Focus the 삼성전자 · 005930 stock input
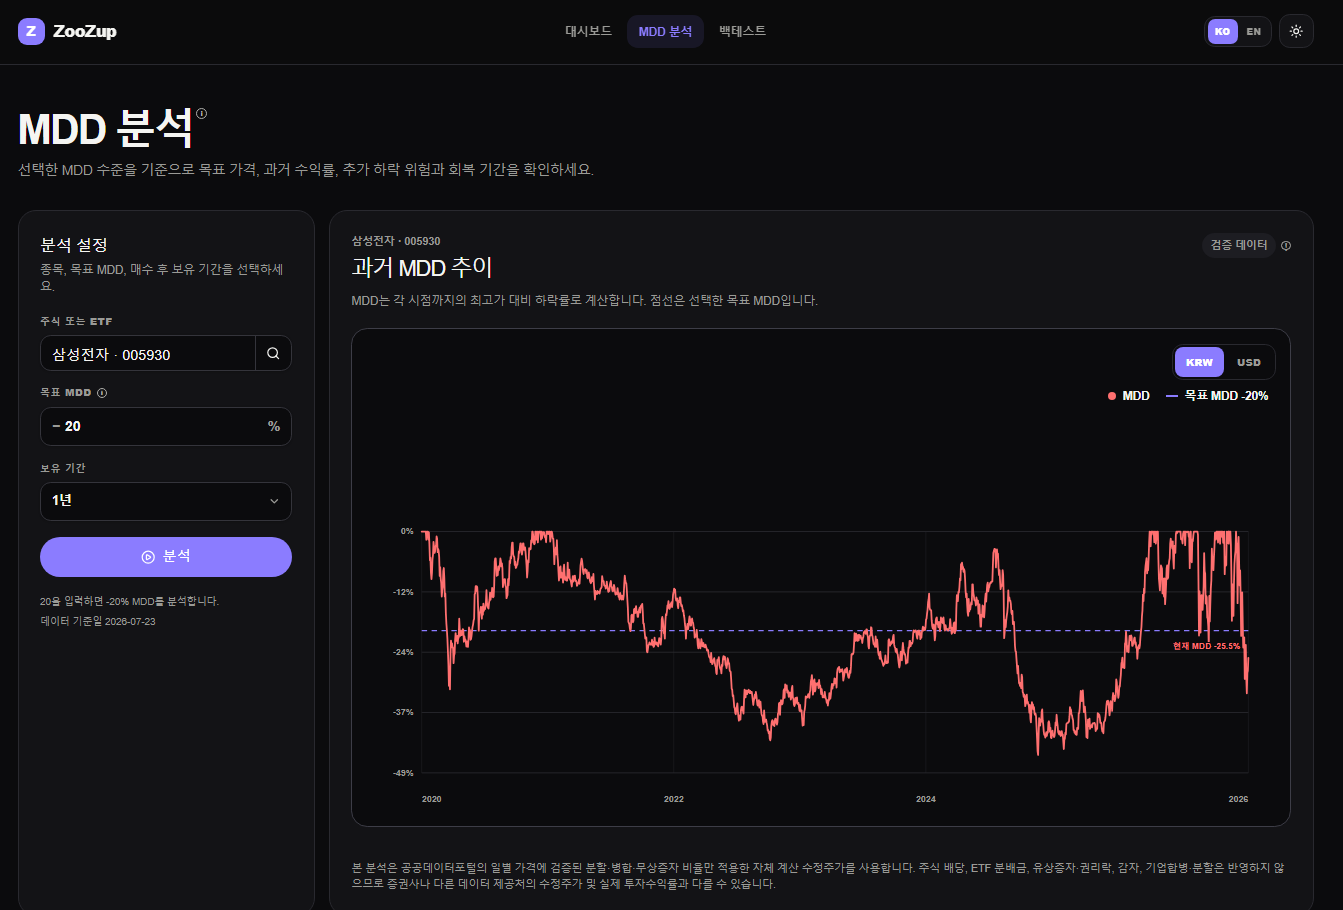 pyautogui.click(x=148, y=354)
